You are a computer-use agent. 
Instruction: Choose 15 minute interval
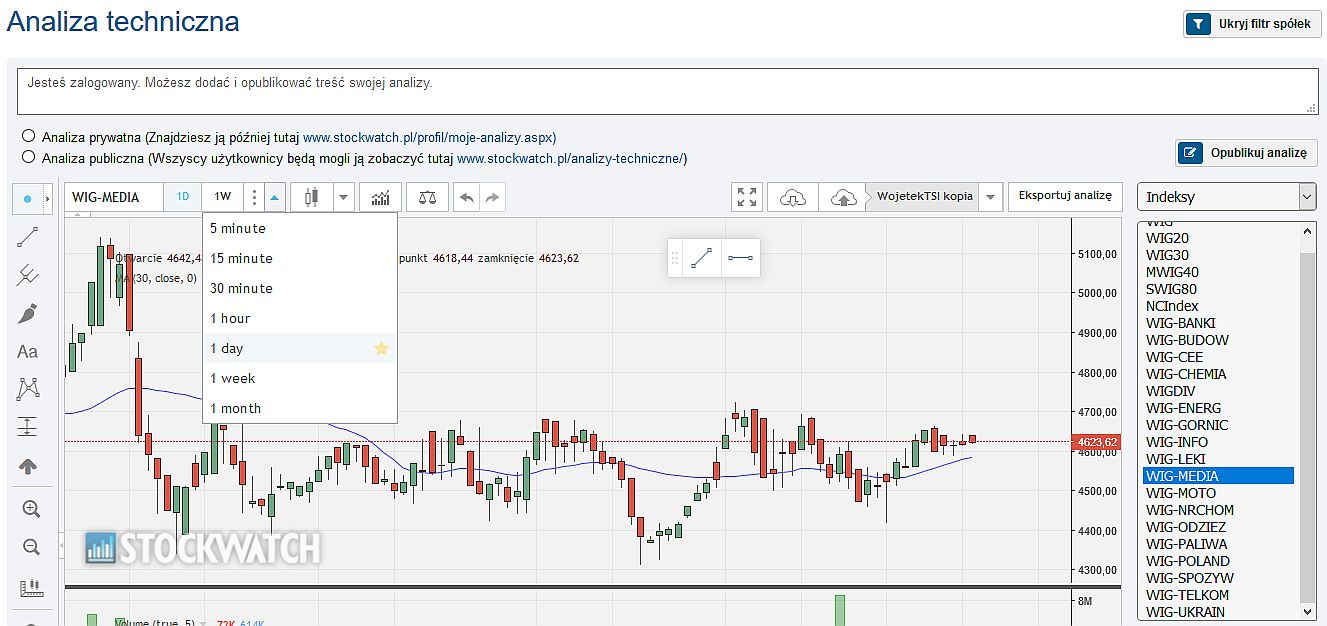300,258
